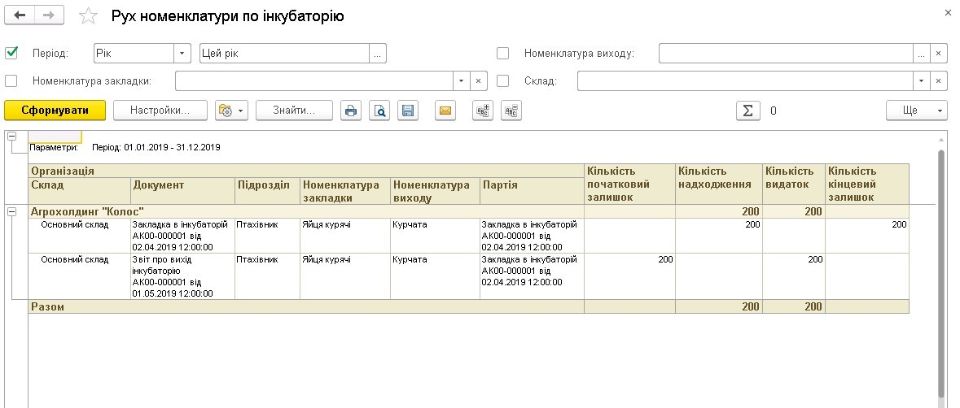Collapse the Агрохолдинг "Колос" group row
Viewport: 960px width, 408px height.
12,211
